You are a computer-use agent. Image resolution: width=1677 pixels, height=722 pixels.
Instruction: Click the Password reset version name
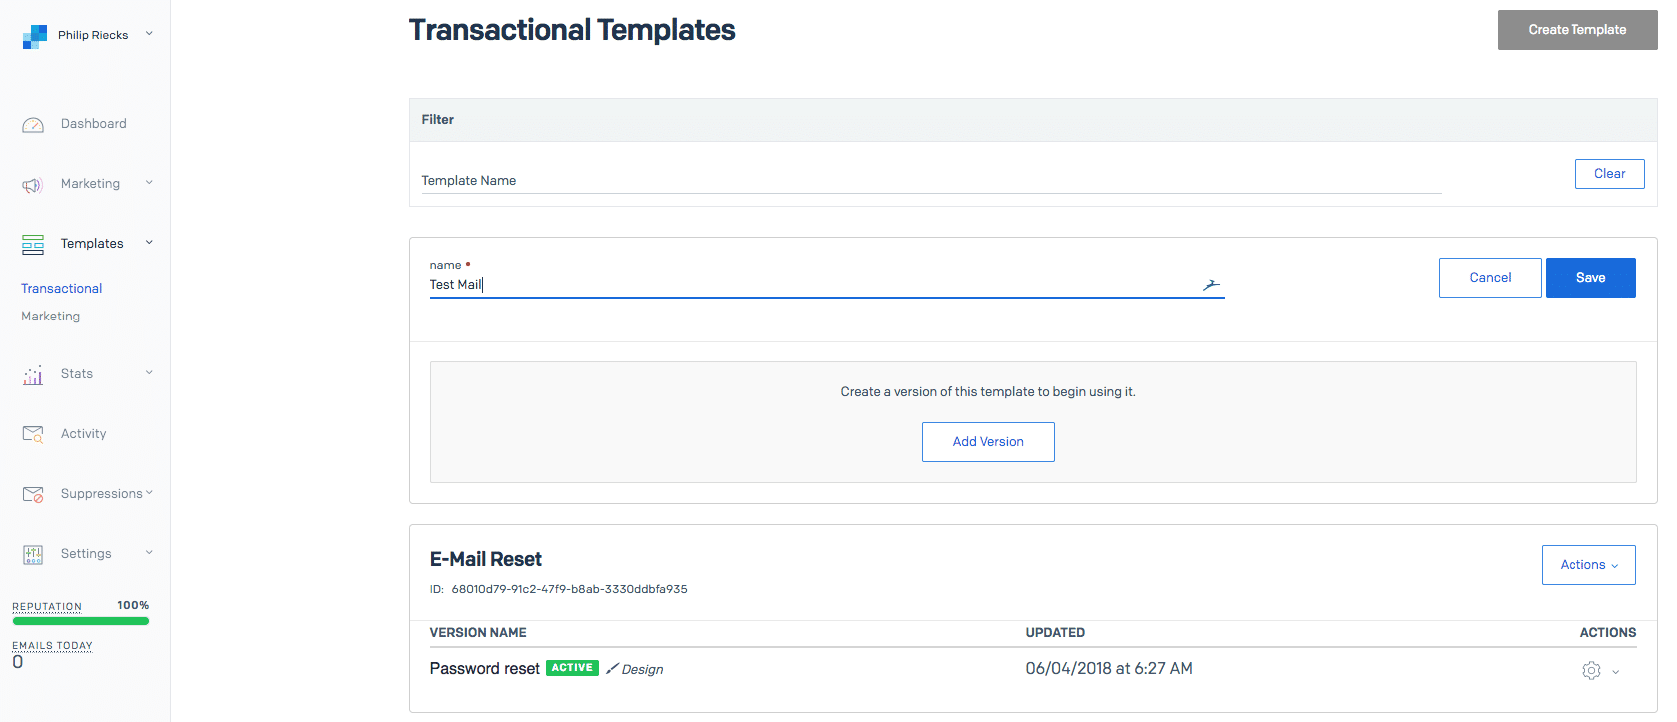(484, 669)
